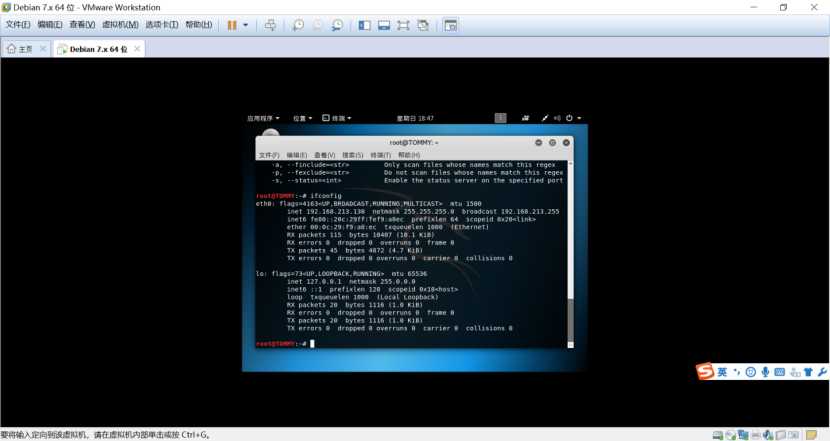Open Sogou soft keyboard icon
830x441 pixels.
tap(779, 372)
